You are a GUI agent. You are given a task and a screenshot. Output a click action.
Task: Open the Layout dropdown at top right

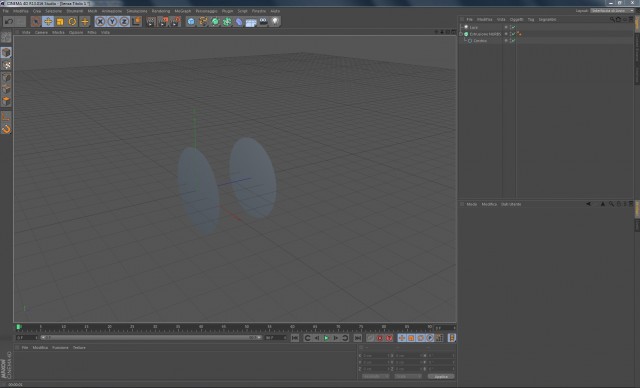click(x=612, y=11)
